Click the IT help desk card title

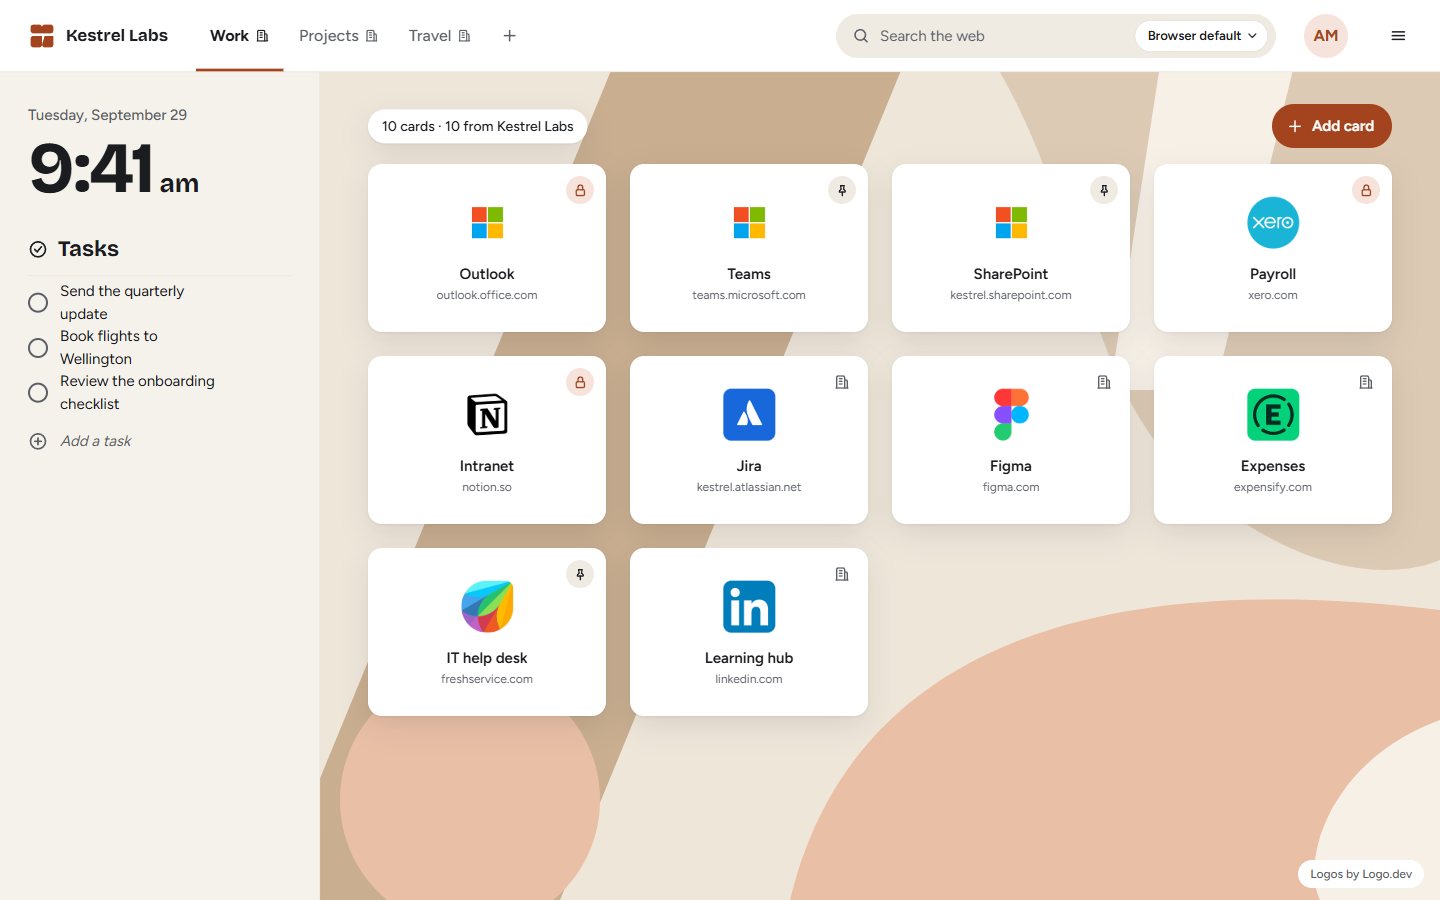(487, 658)
